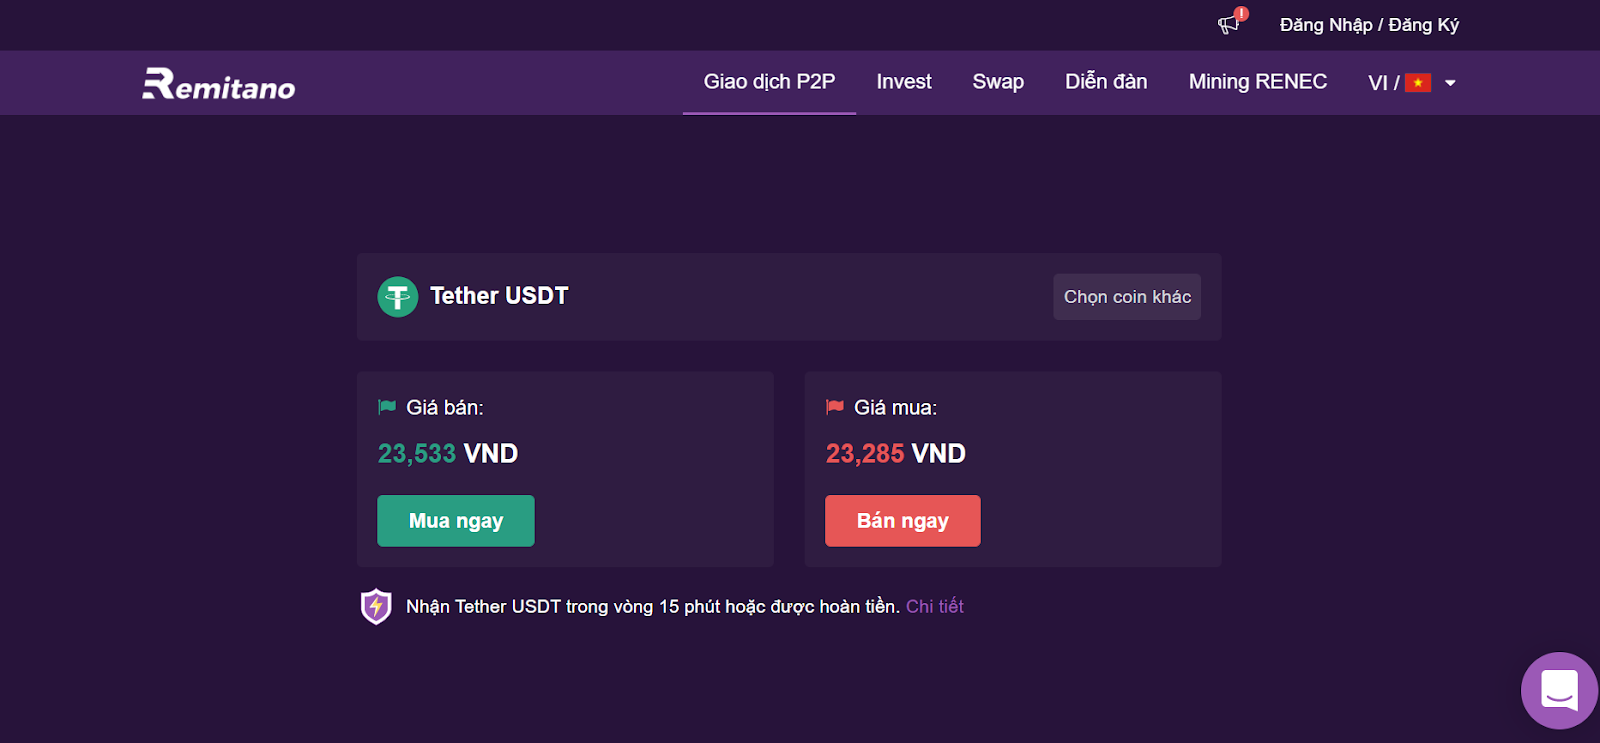Click the Remitano logo
Screen dimensions: 1600x743
pyautogui.click(x=219, y=84)
